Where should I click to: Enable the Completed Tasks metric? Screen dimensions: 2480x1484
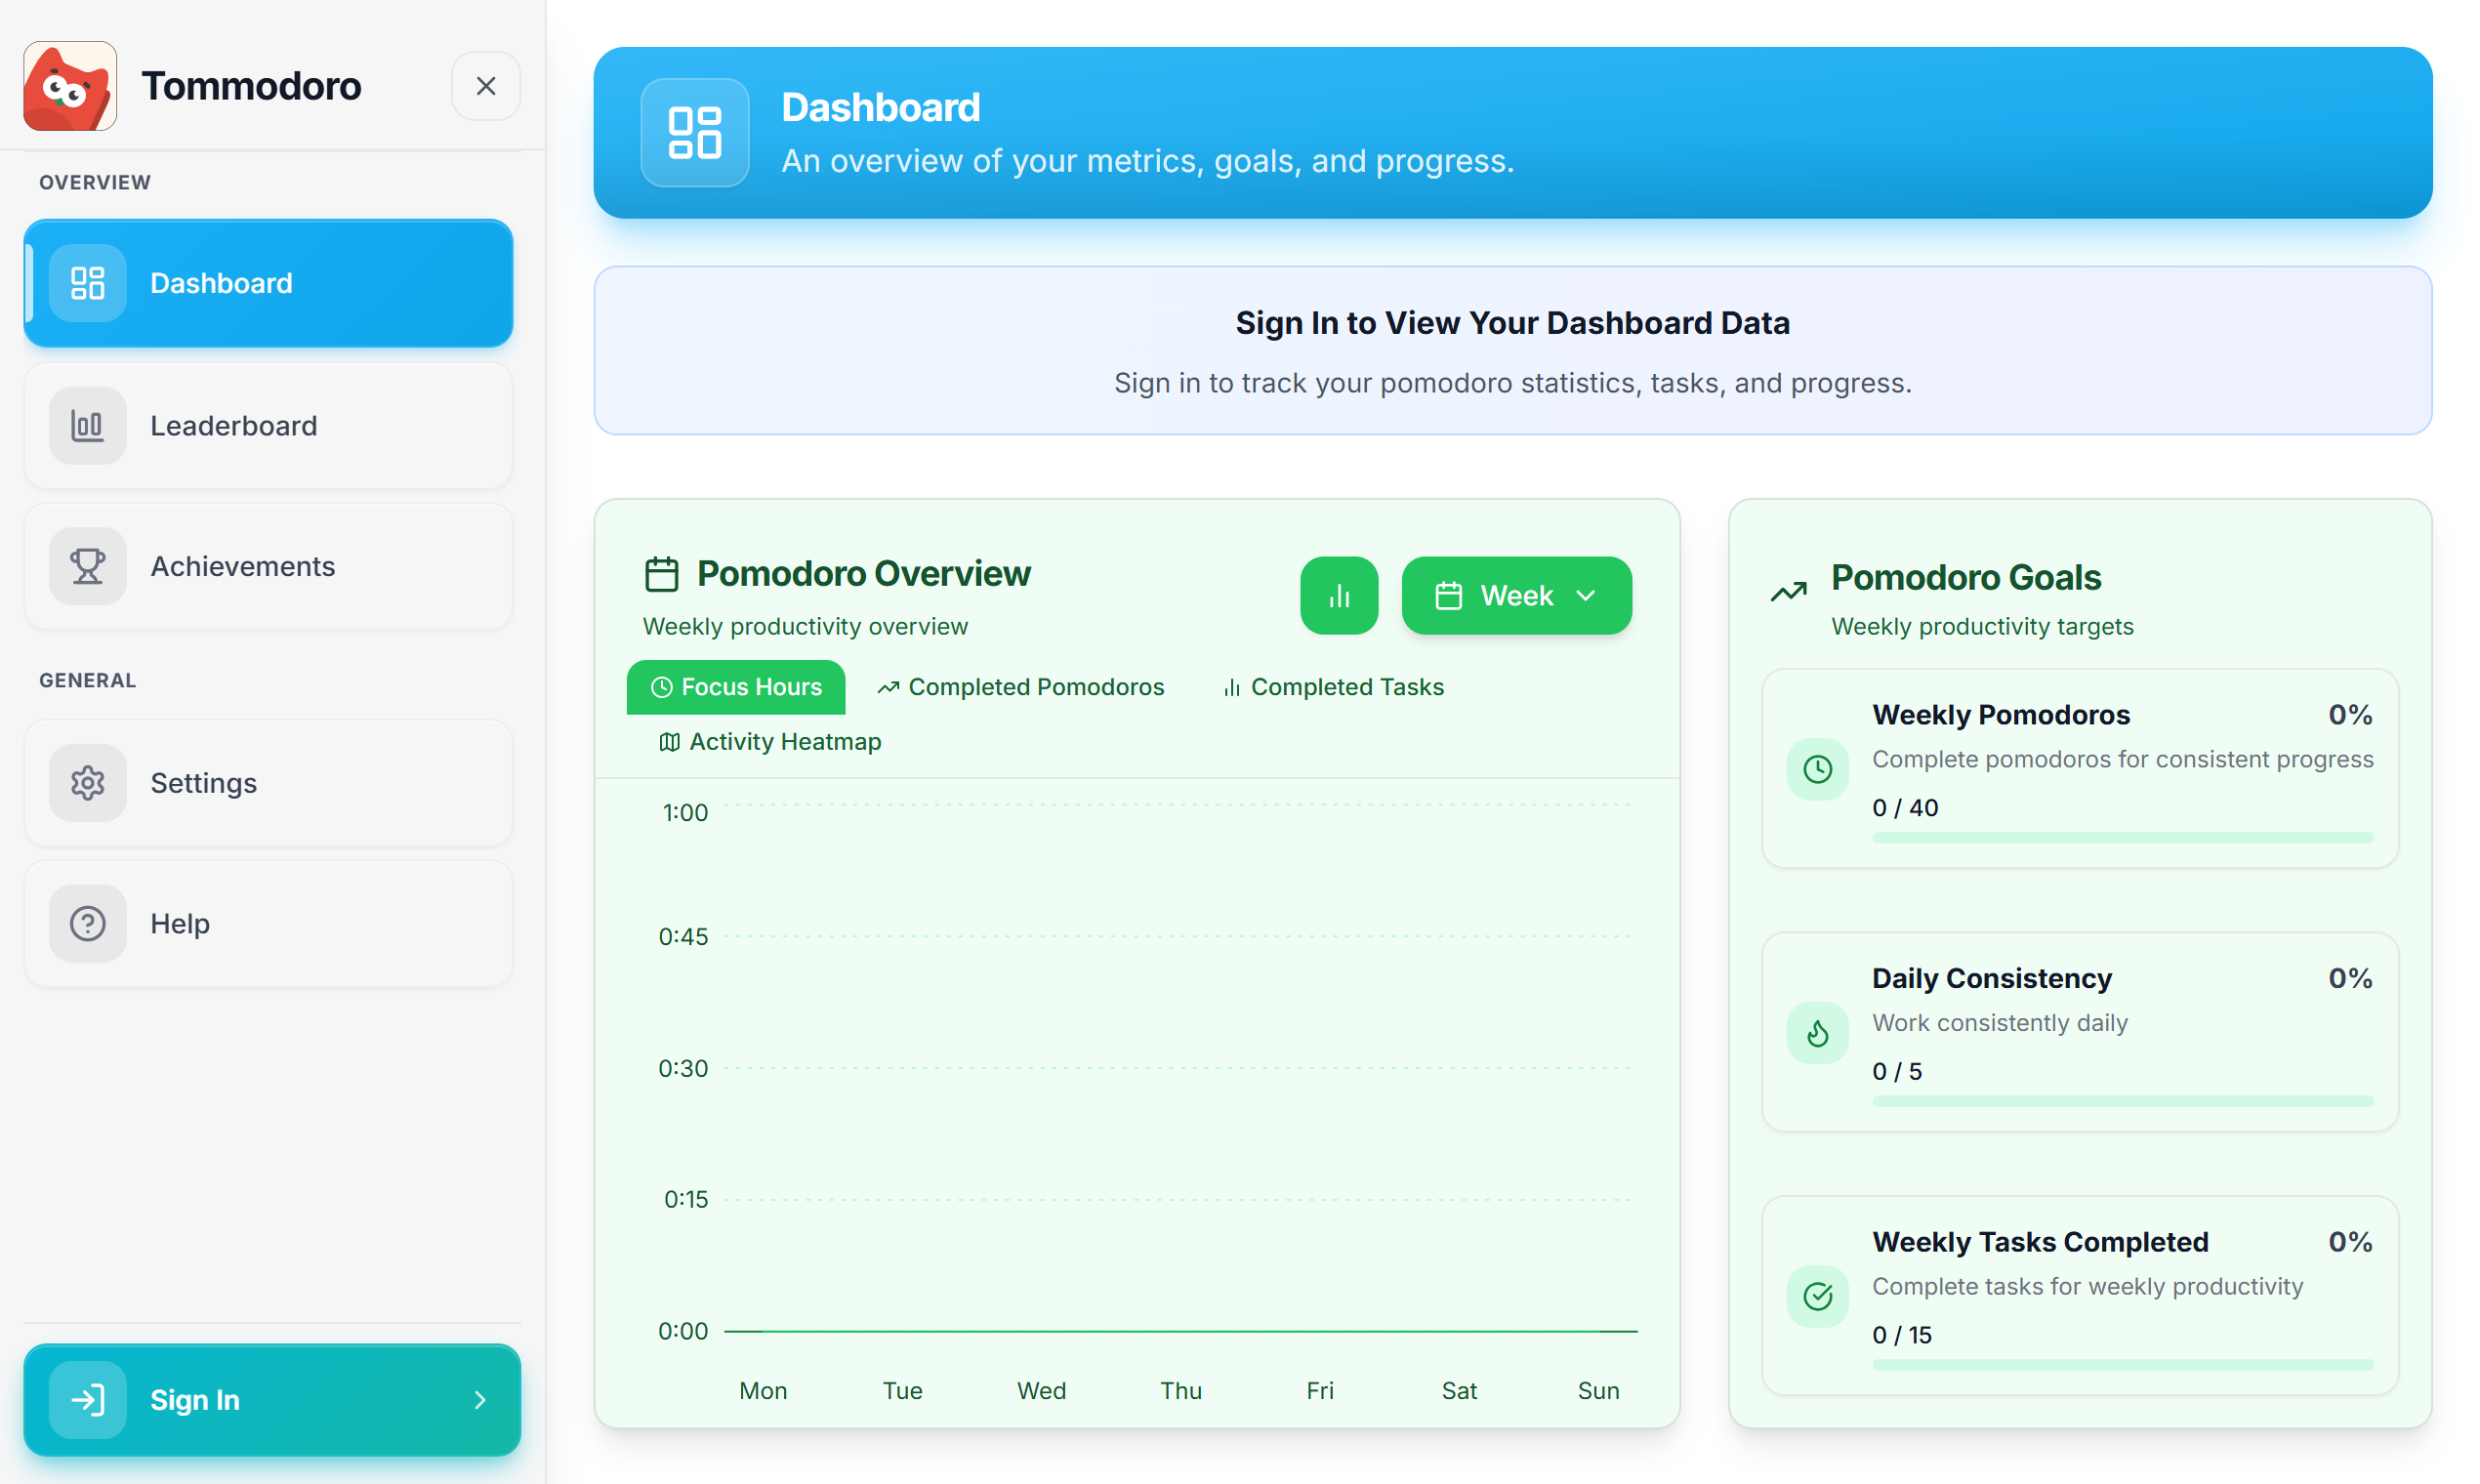[1332, 687]
